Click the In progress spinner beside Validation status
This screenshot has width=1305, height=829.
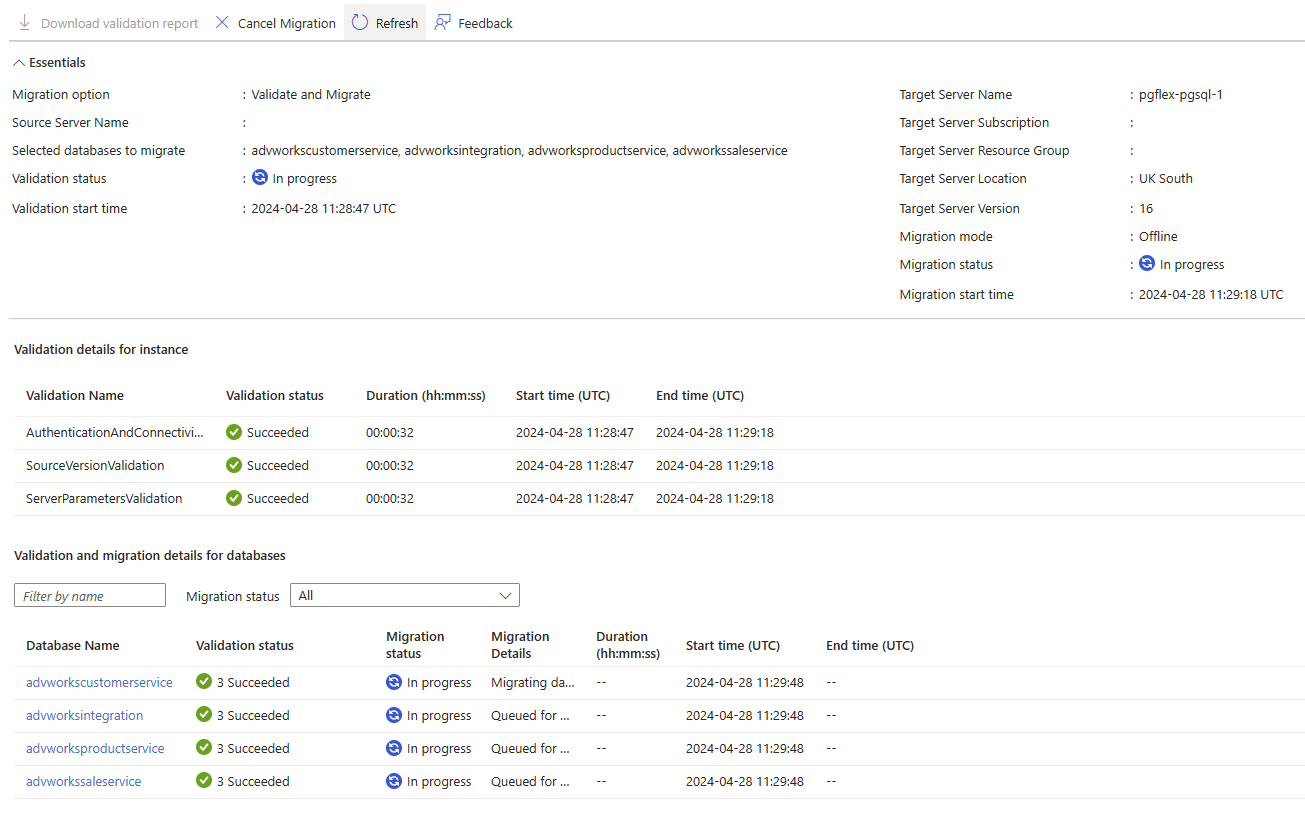pos(259,177)
